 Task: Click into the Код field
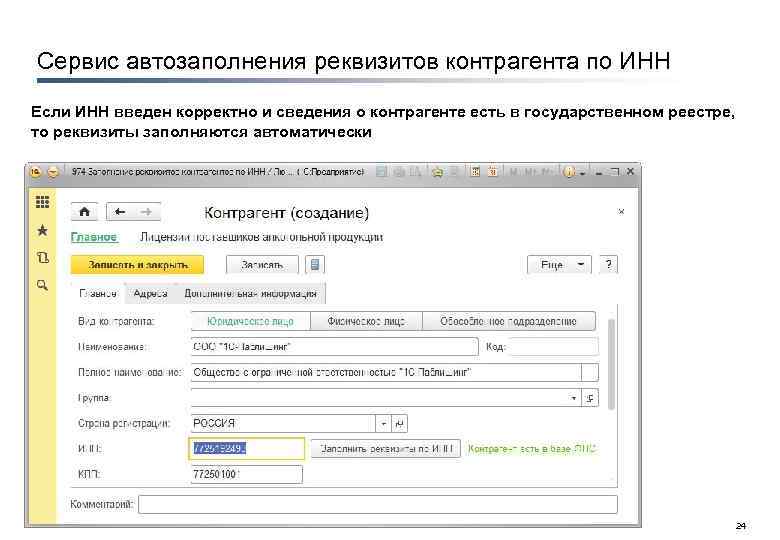pos(554,347)
